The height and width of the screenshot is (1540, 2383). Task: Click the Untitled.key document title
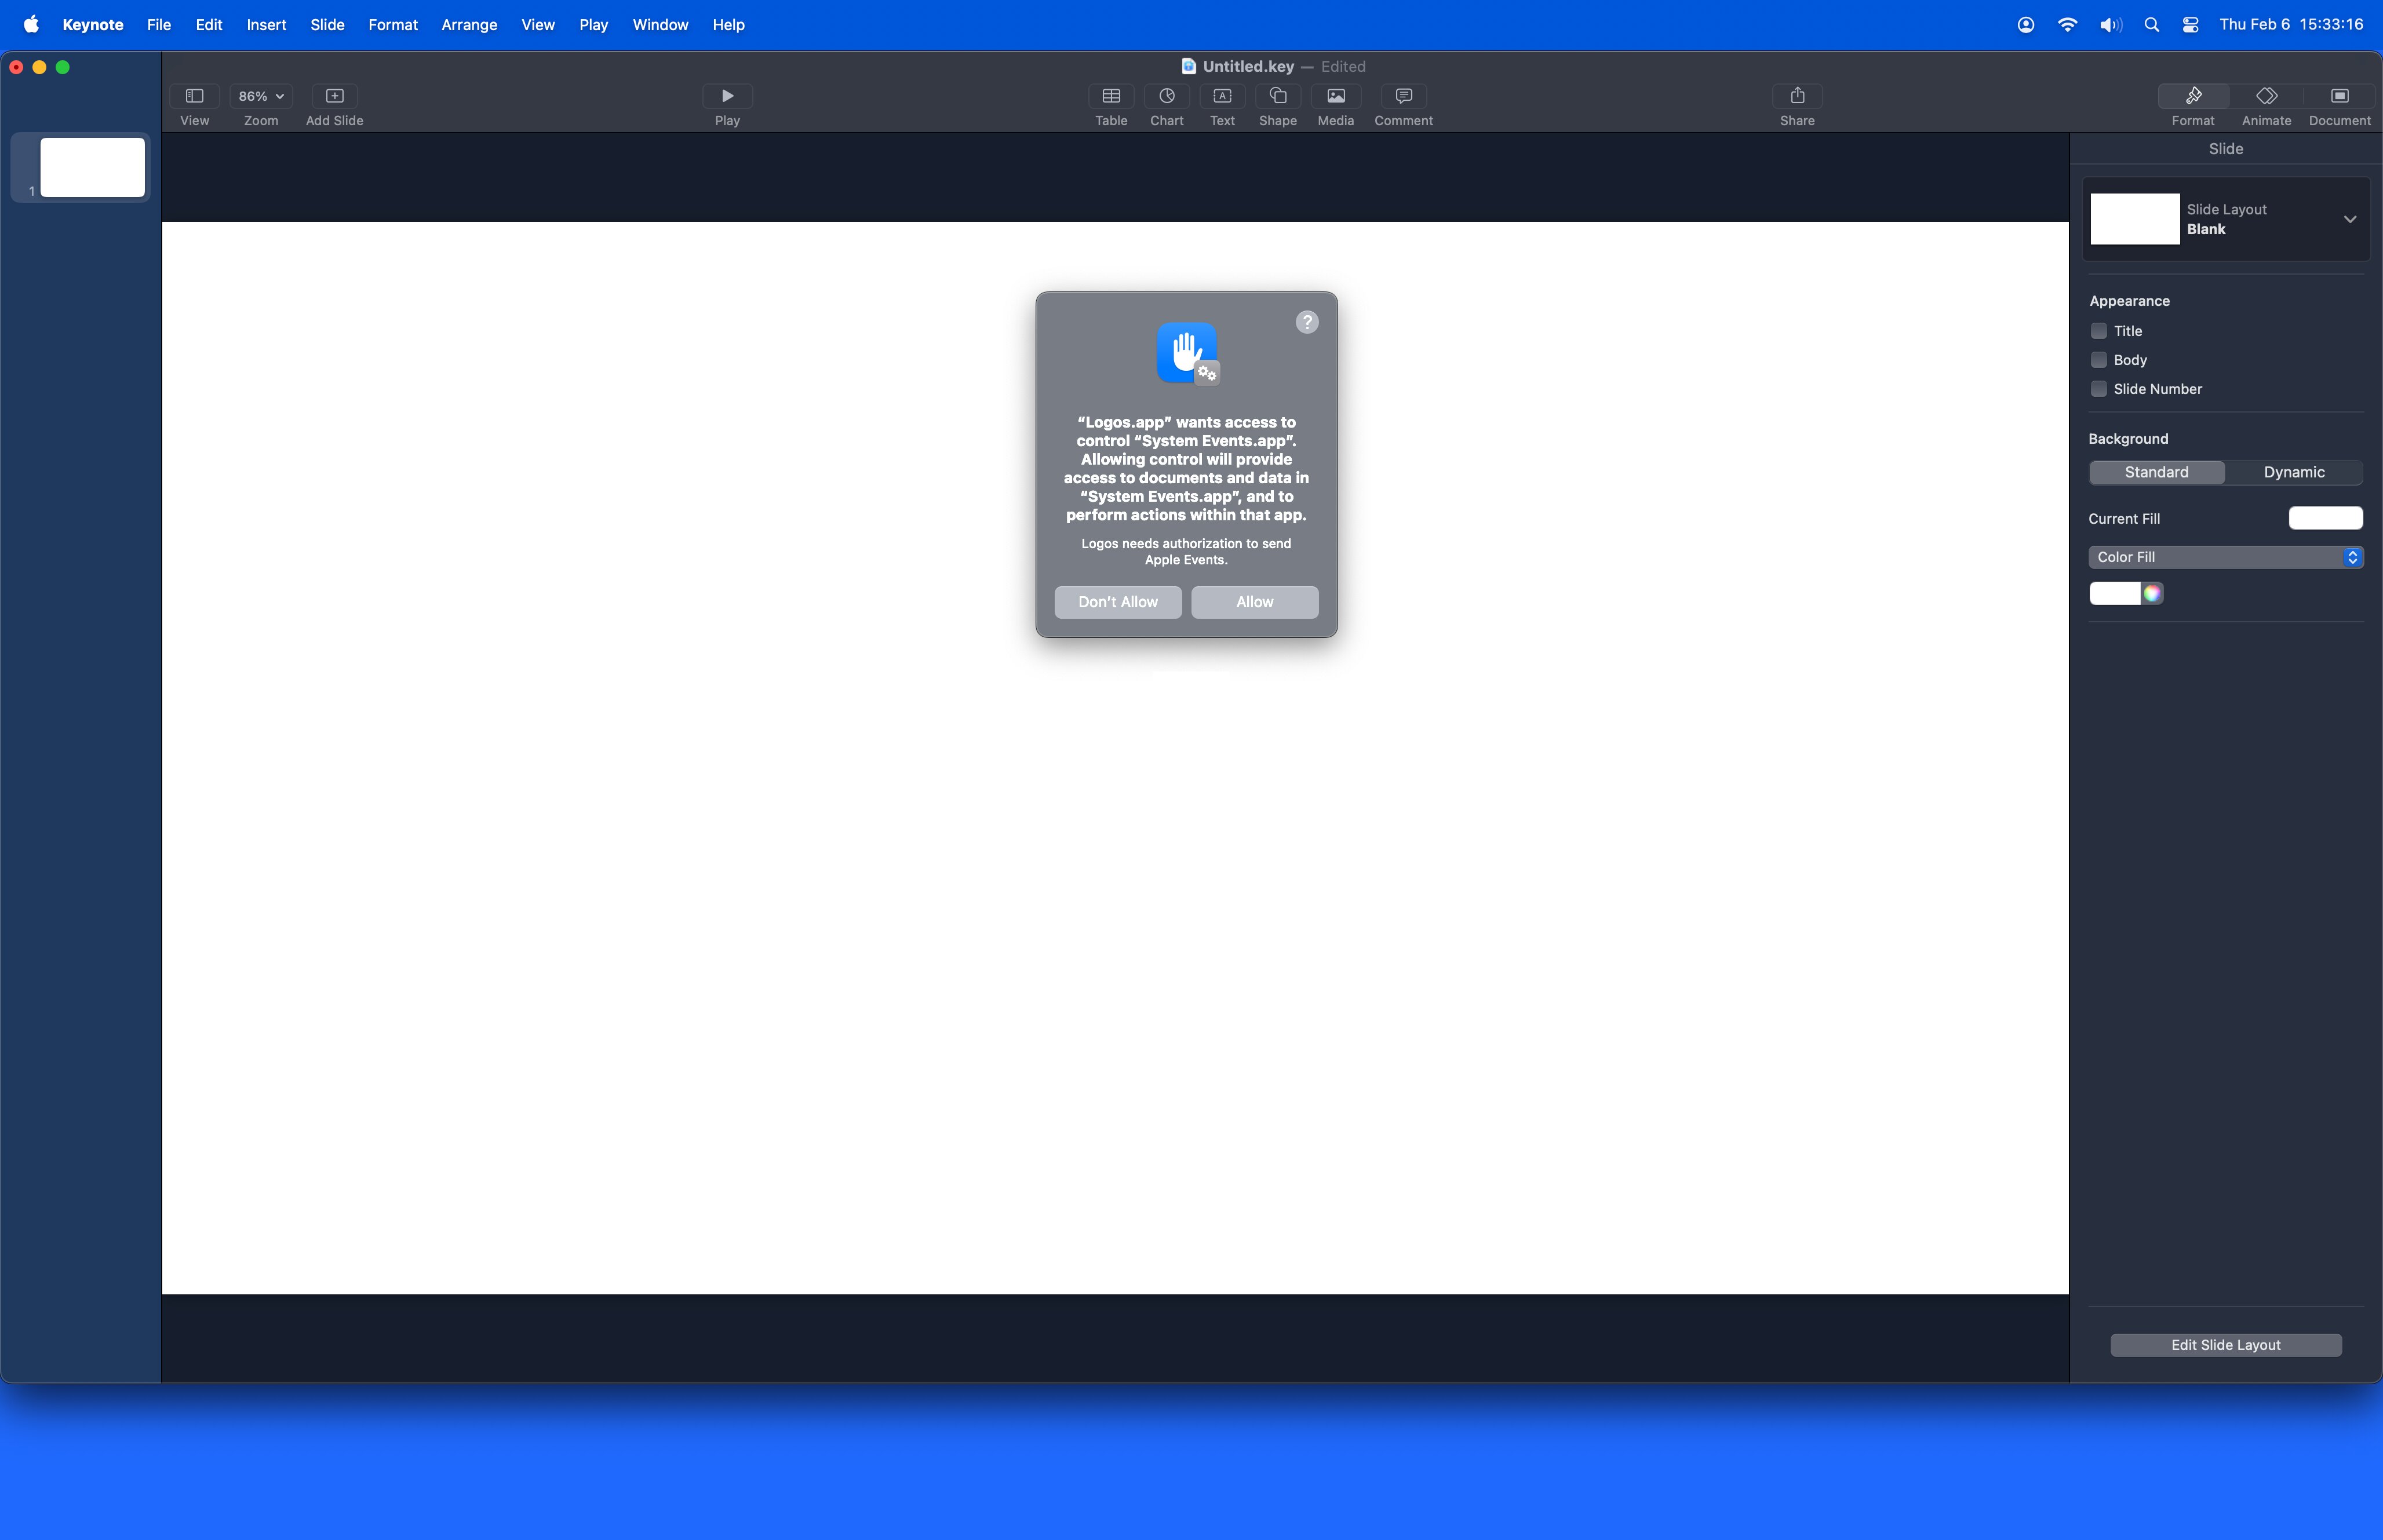pos(1248,66)
